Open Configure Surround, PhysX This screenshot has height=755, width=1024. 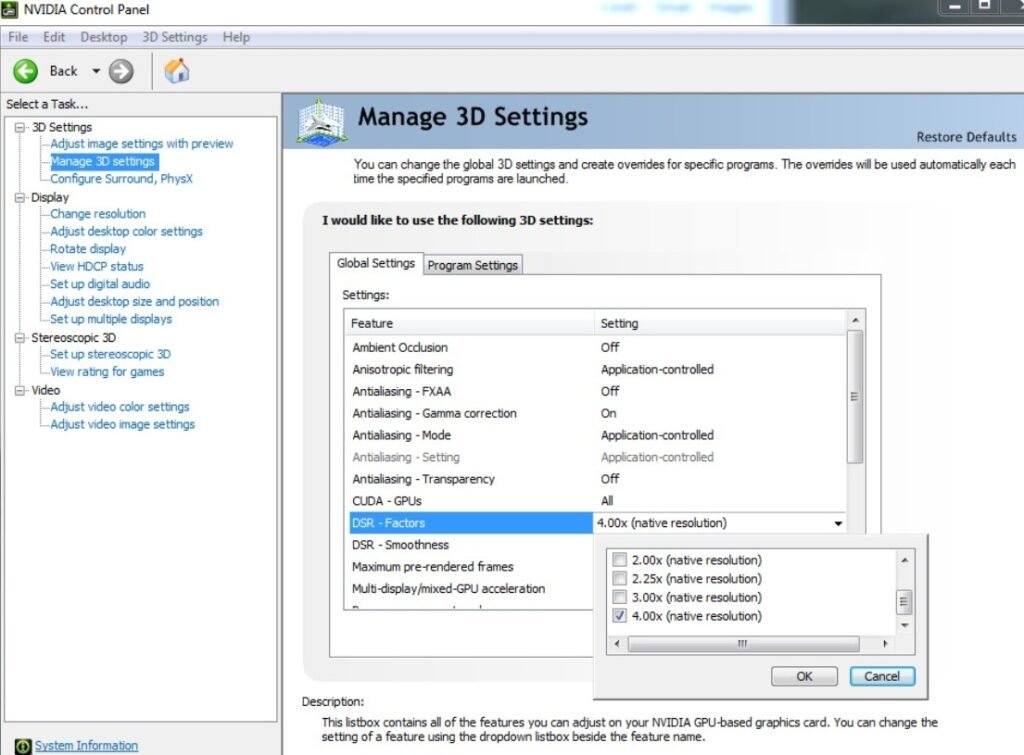(x=121, y=179)
